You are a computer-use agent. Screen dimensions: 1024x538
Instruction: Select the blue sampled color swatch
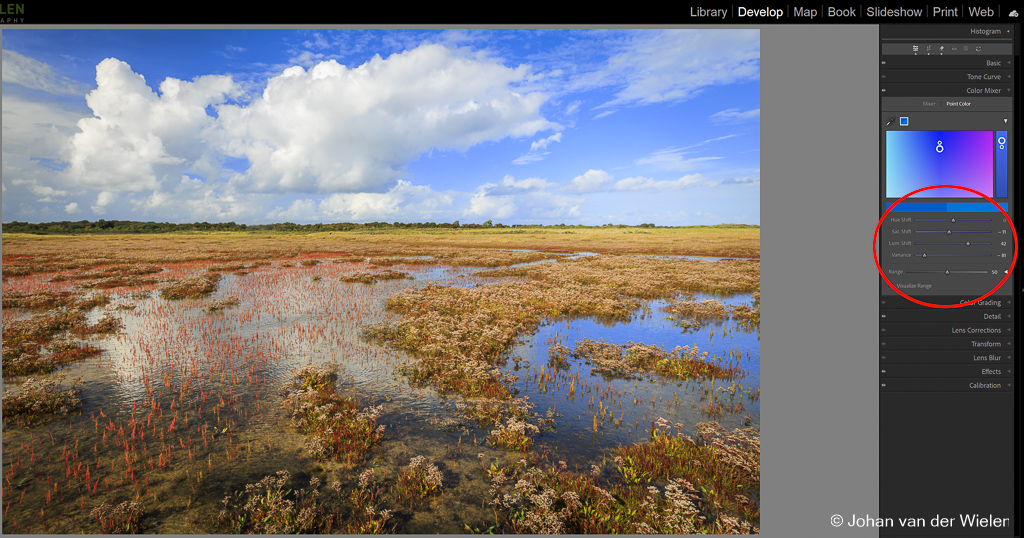(904, 122)
